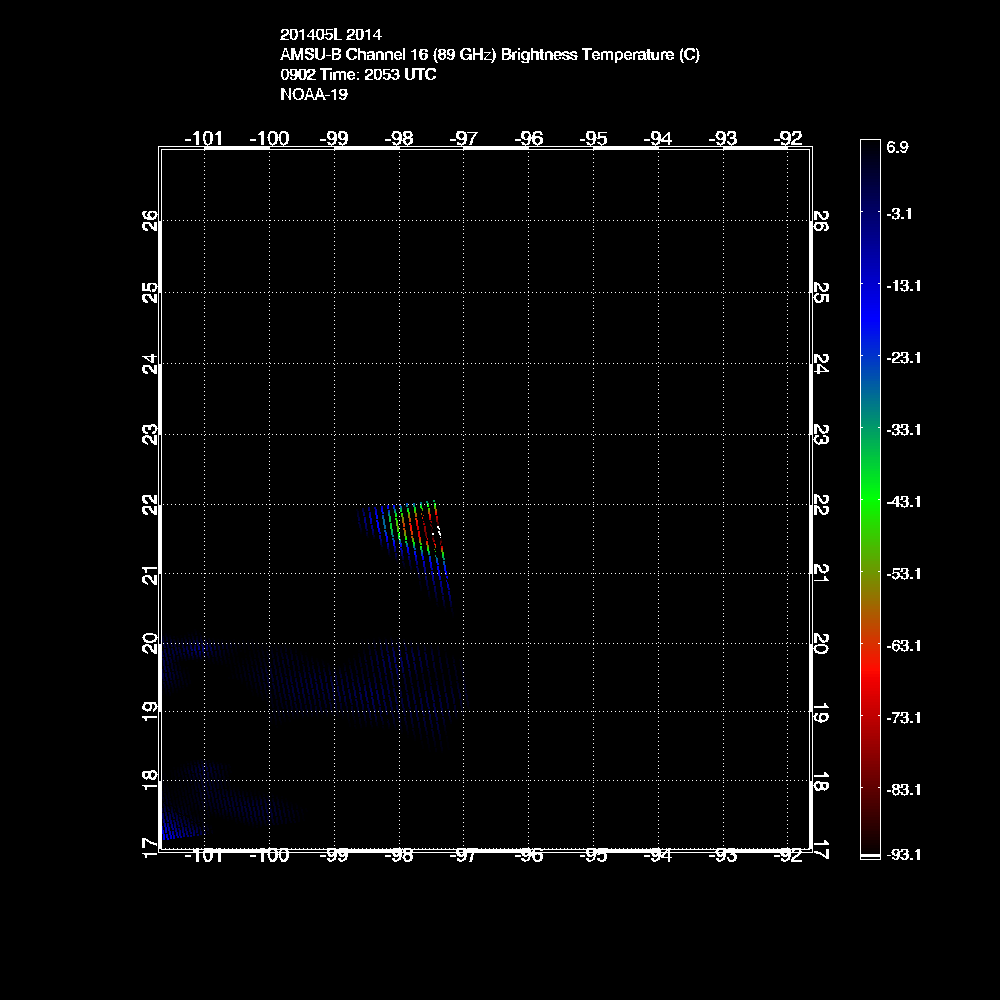The image size is (1000, 1000).
Task: Click the -95 longitude label on top axis
Action: [x=594, y=138]
